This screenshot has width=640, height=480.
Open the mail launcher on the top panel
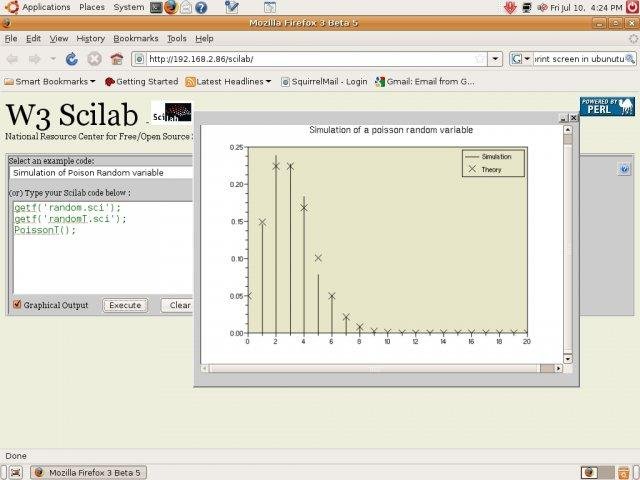pos(186,7)
